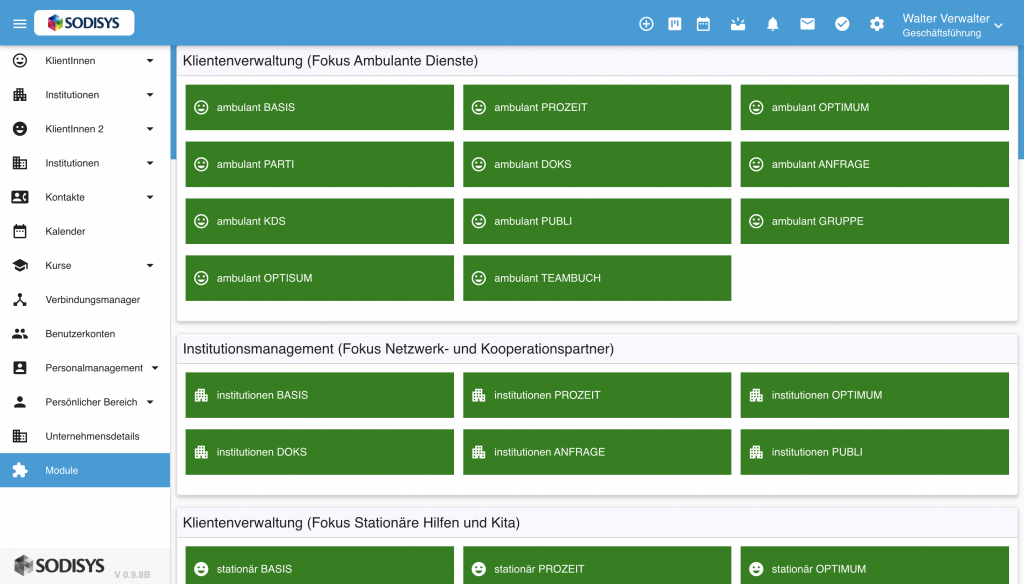Select the institutionen ANFRAGE module tile
Viewport: 1024px width, 584px height.
(597, 452)
